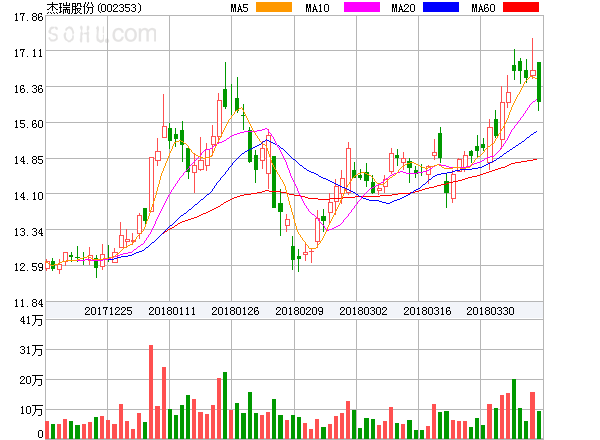Click the MA60 legend label
The width and height of the screenshot is (600, 440).
click(483, 8)
